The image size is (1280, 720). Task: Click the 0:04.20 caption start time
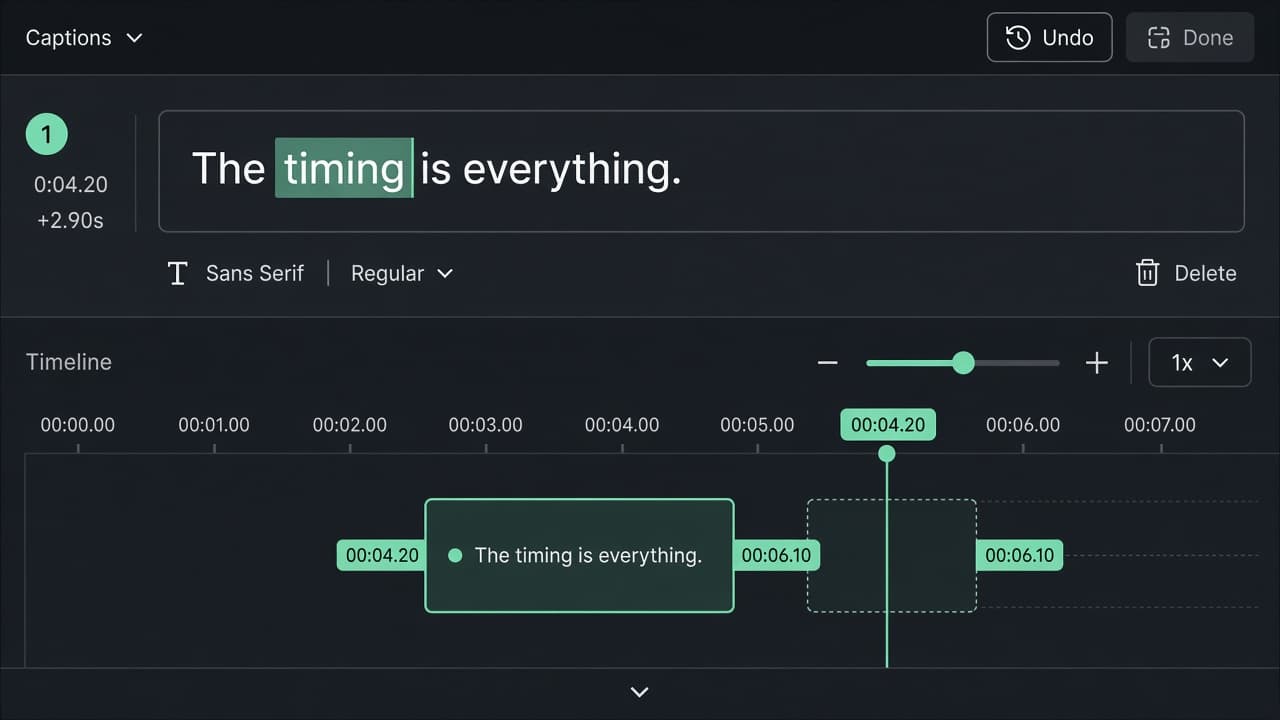click(70, 185)
